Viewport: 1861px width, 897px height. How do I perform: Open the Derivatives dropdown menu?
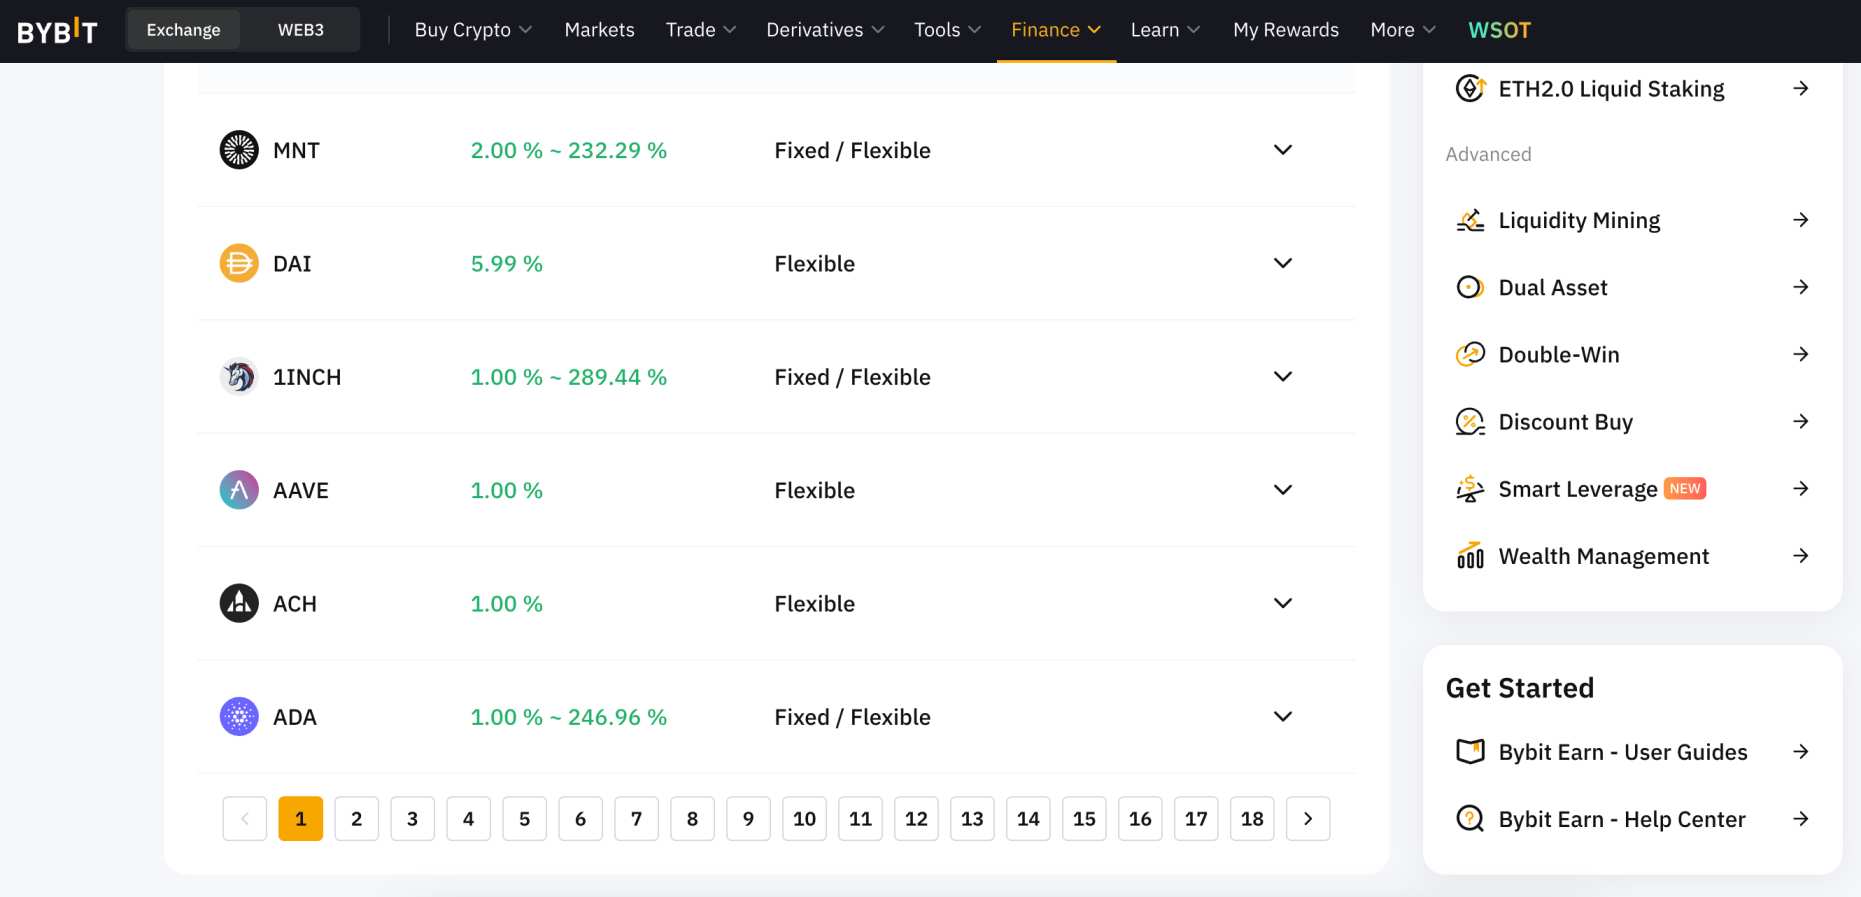825,30
